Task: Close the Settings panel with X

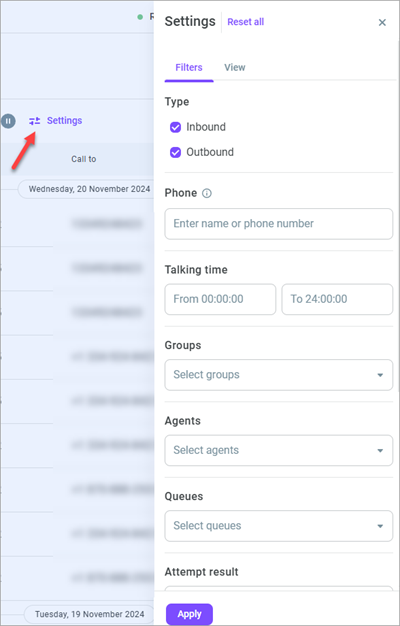Action: coord(382,22)
